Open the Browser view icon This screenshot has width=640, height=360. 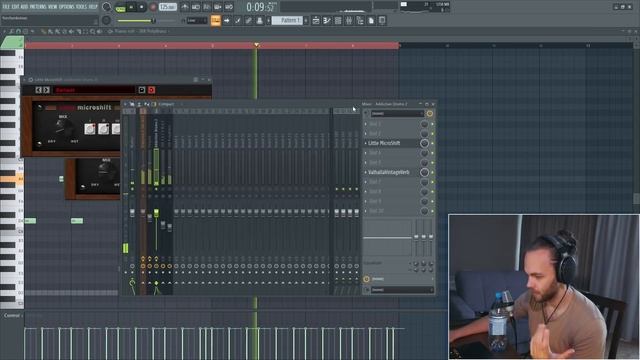360,20
